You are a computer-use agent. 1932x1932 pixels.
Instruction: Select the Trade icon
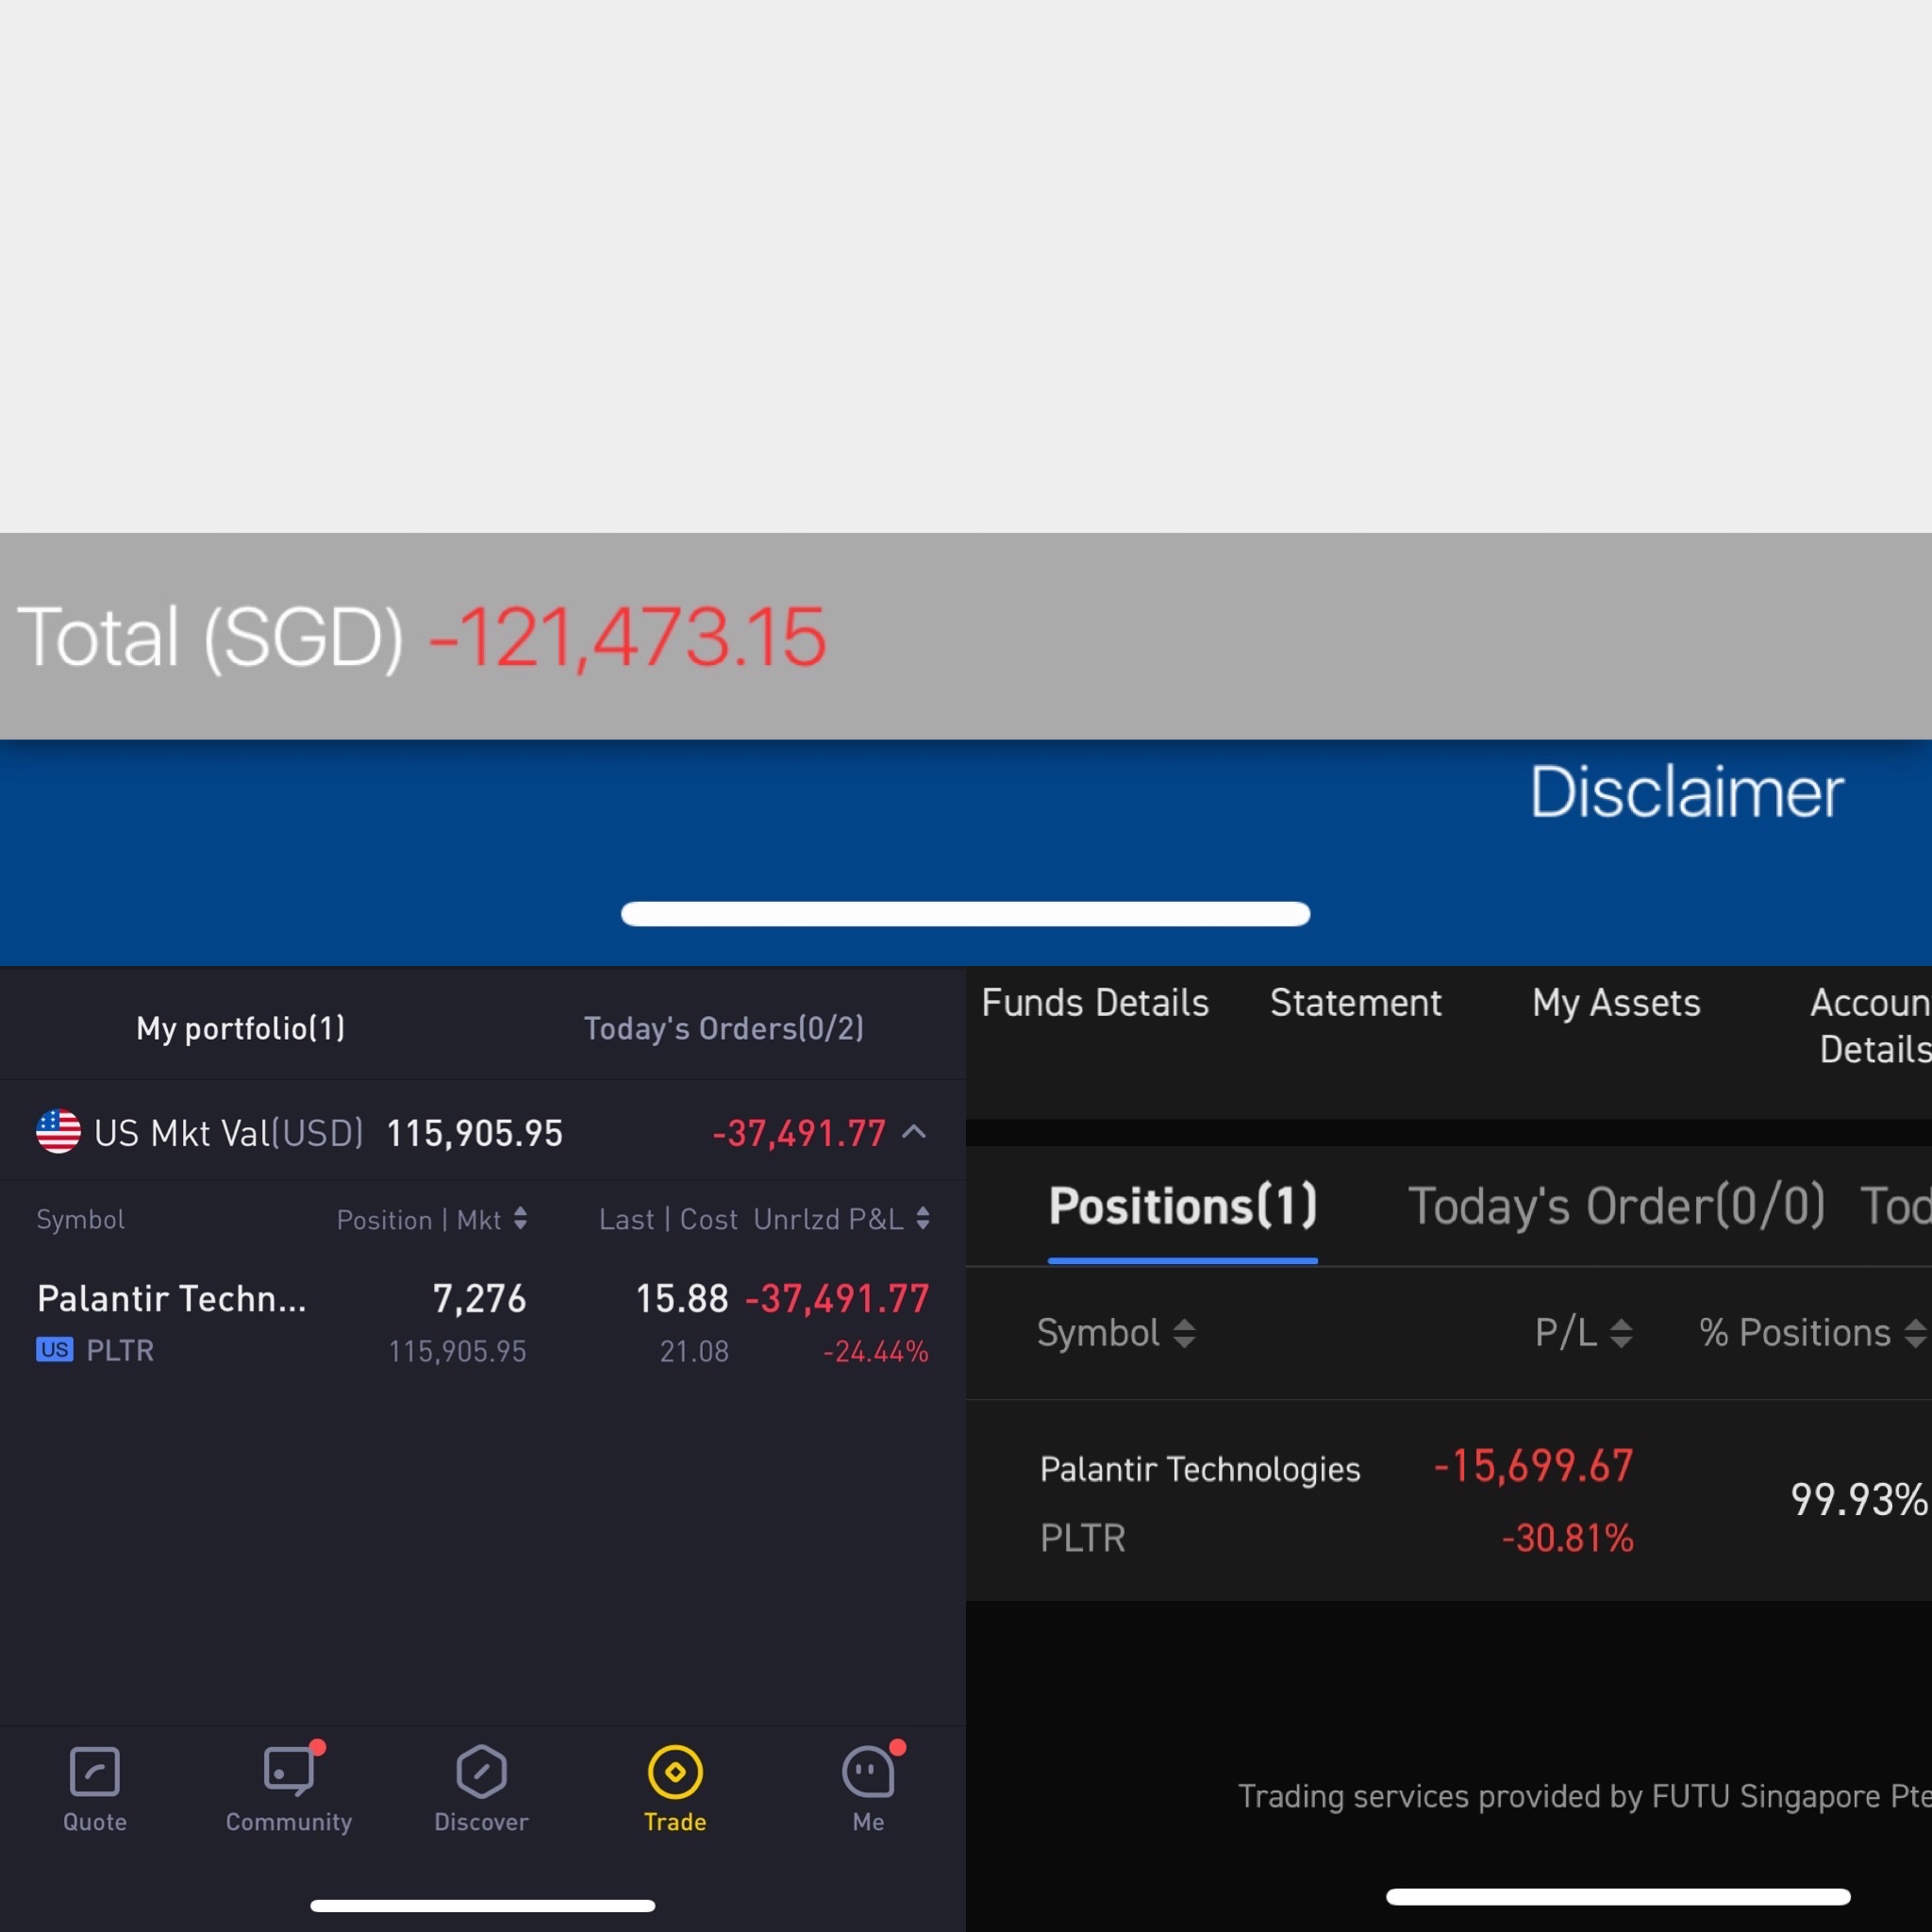pyautogui.click(x=675, y=1772)
